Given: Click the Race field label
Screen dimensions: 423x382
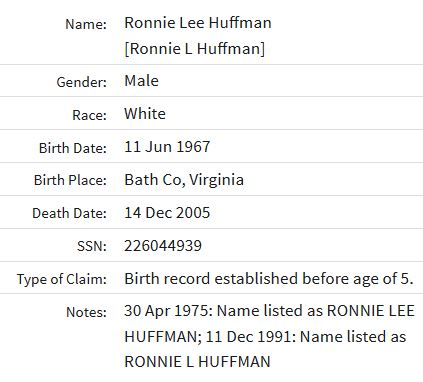Looking at the screenshot, I should [x=89, y=115].
